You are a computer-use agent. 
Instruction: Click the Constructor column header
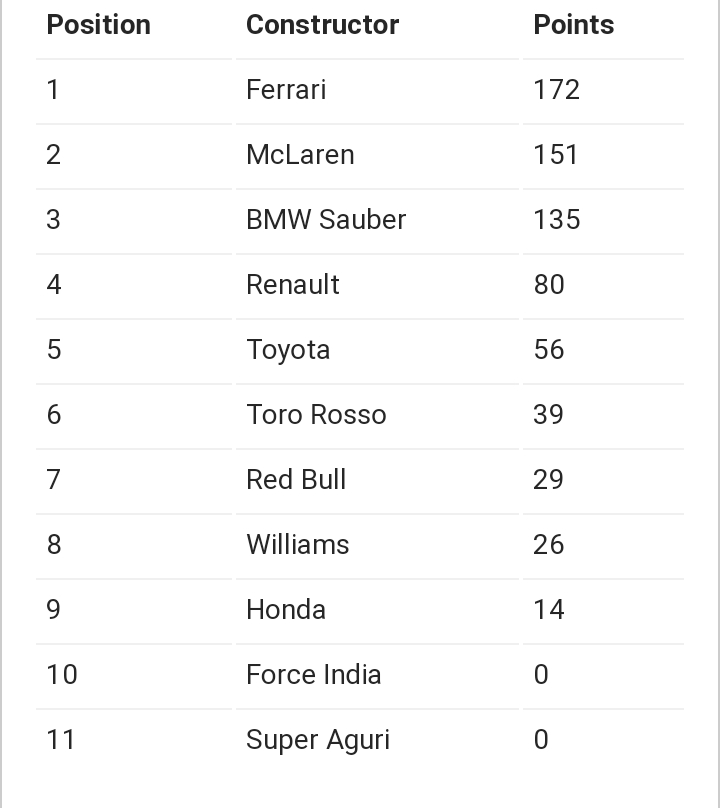(x=323, y=25)
